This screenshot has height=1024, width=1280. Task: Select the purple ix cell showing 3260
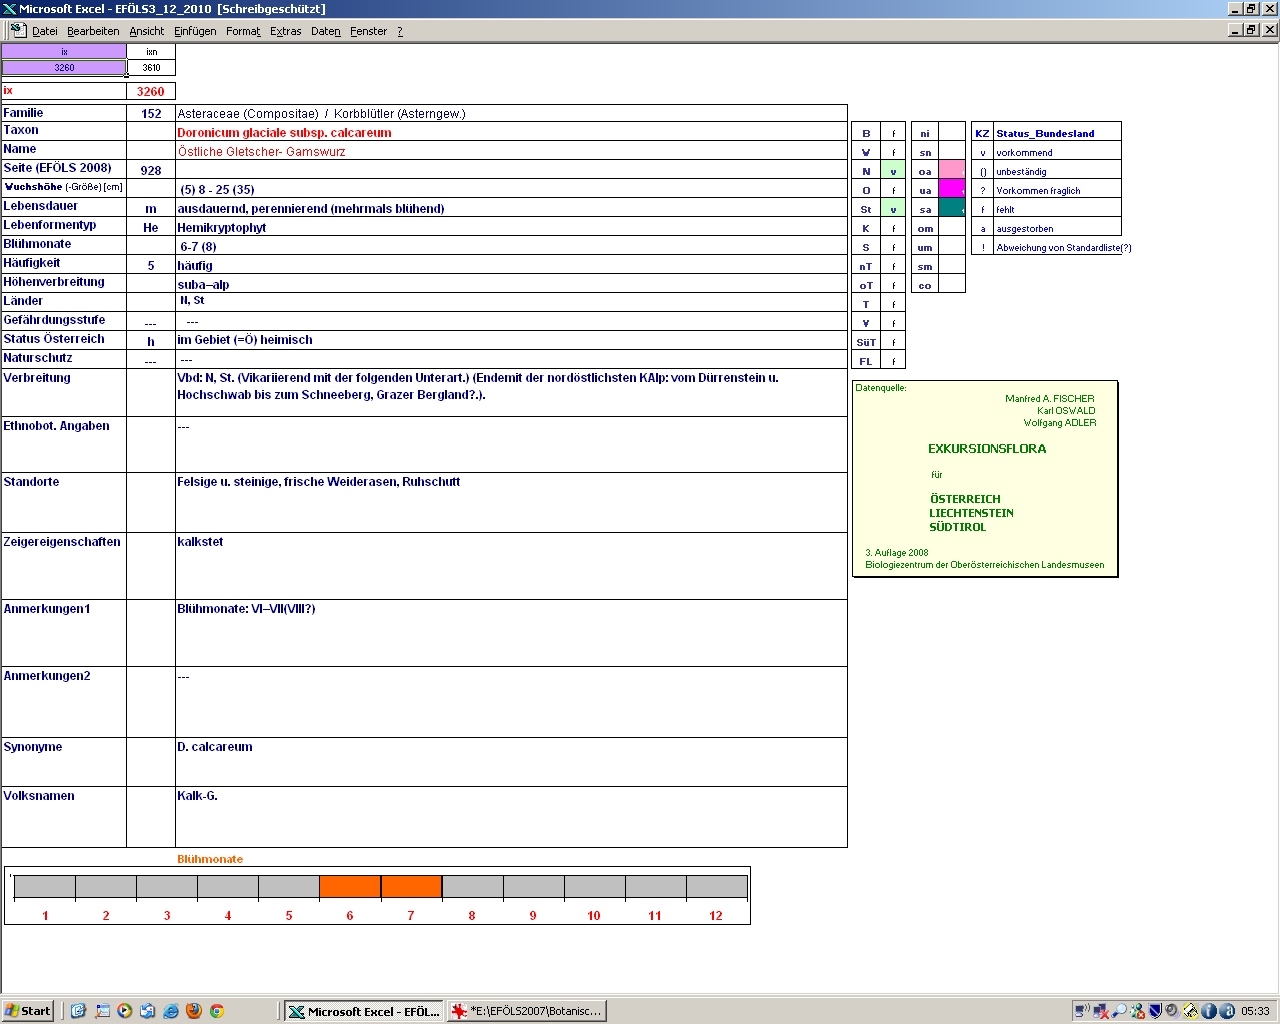tap(64, 68)
